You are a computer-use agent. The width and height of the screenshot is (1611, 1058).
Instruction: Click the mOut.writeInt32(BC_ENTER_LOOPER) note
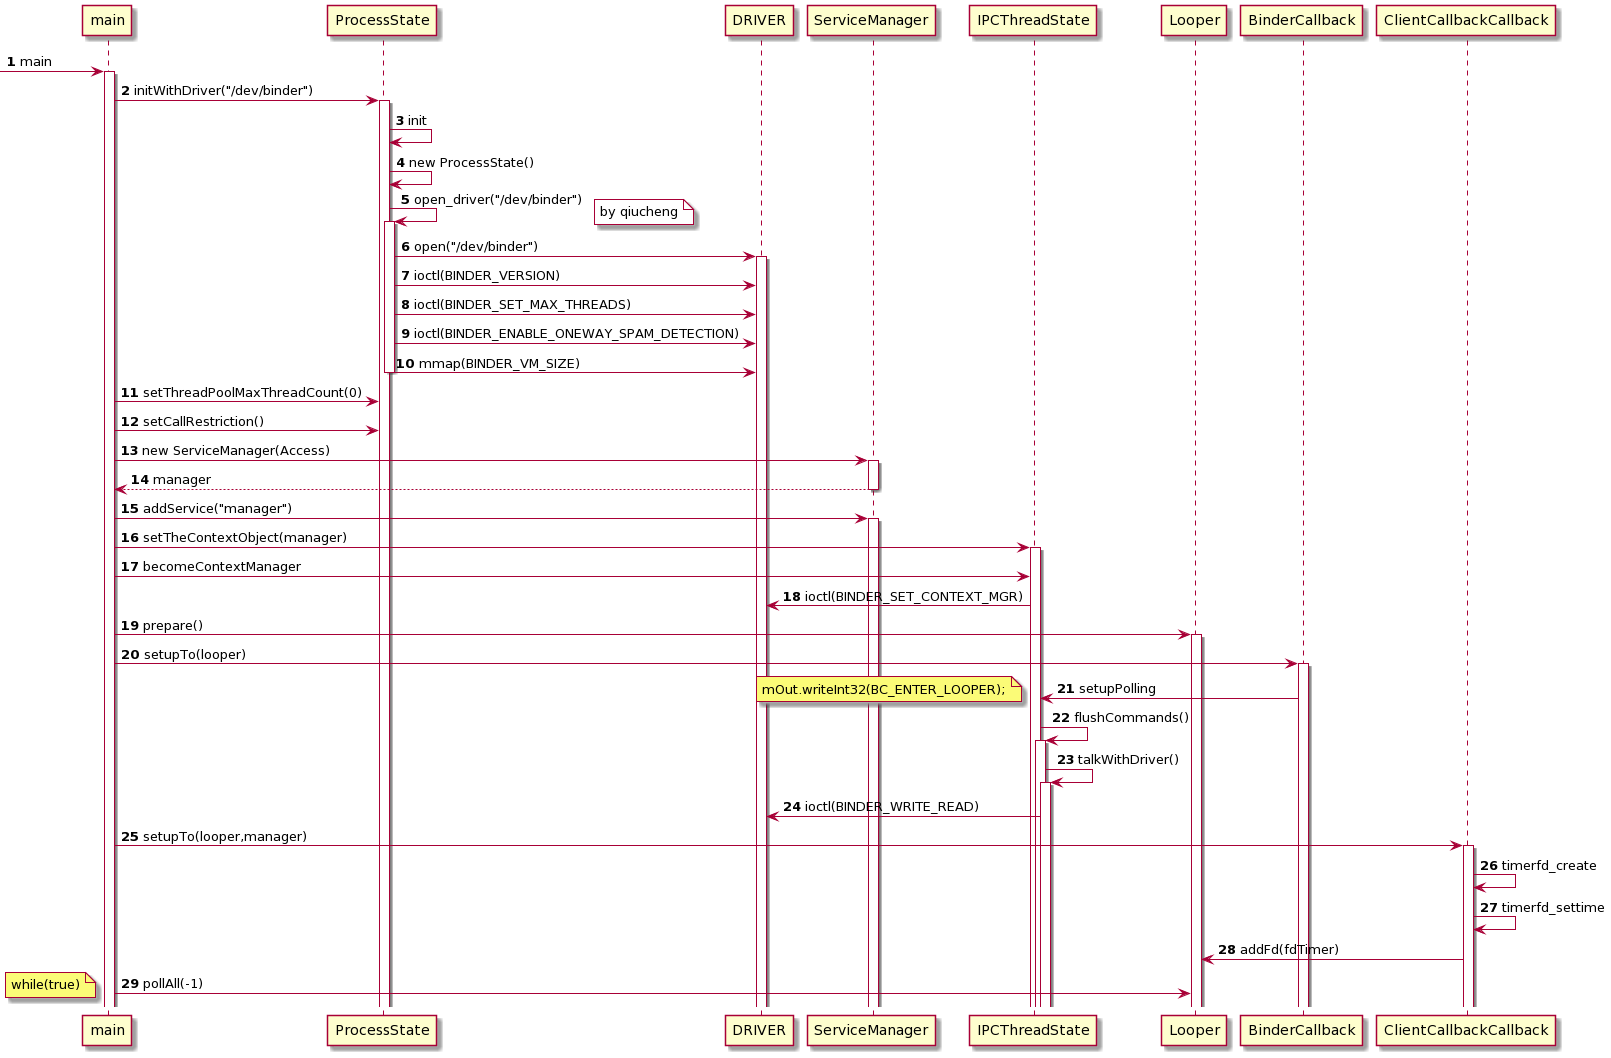pyautogui.click(x=884, y=689)
